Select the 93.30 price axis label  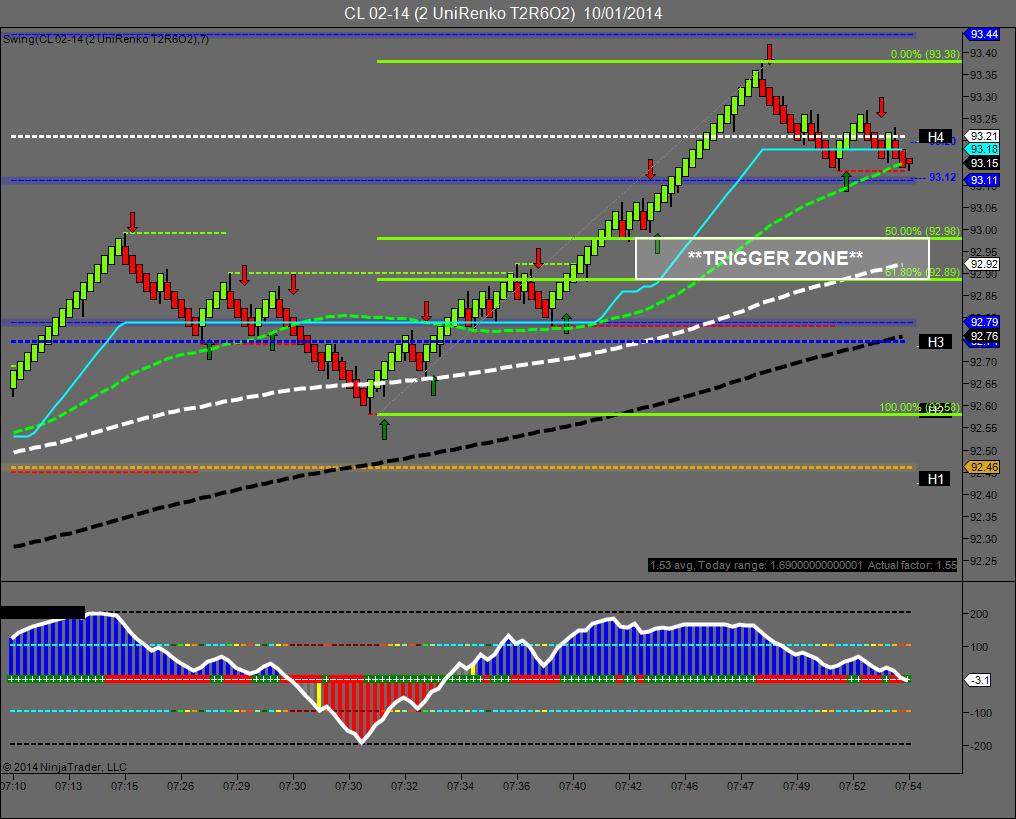[x=983, y=97]
